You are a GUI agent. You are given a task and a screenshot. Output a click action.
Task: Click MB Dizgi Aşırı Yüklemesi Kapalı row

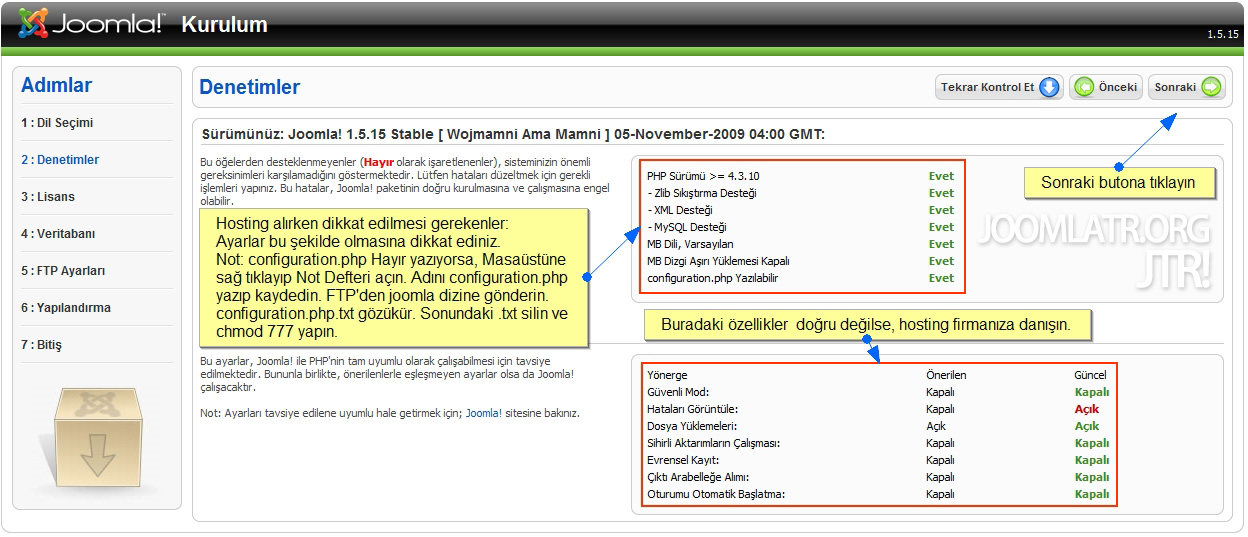(800, 261)
